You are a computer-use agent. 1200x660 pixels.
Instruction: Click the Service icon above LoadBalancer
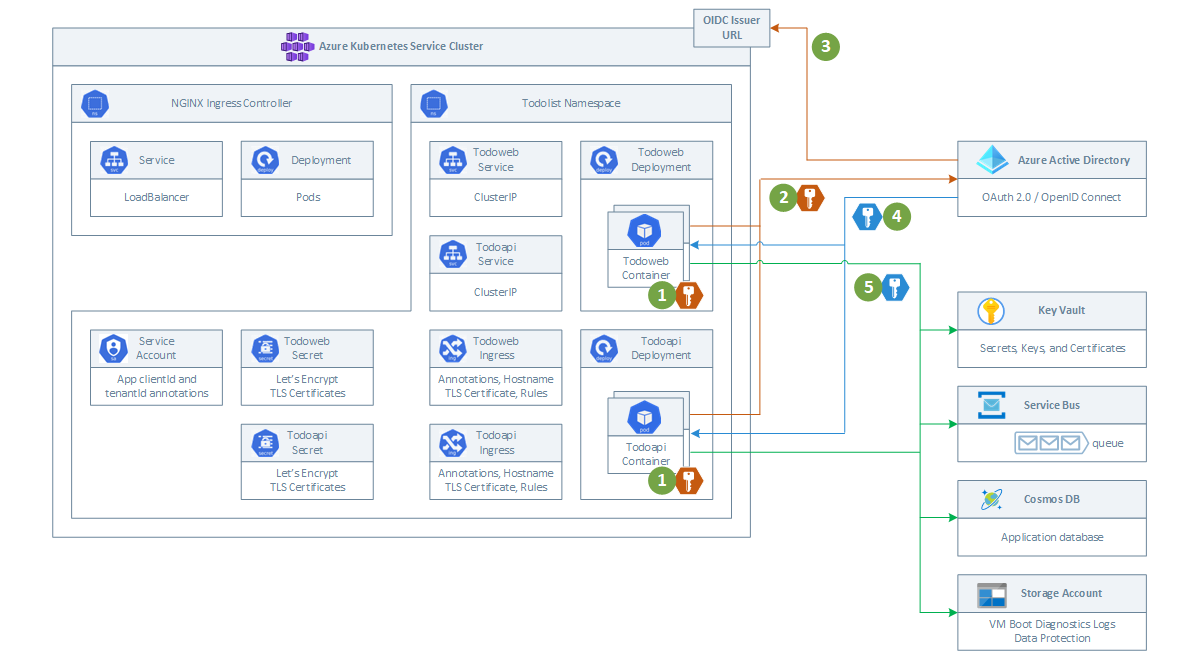[x=113, y=160]
